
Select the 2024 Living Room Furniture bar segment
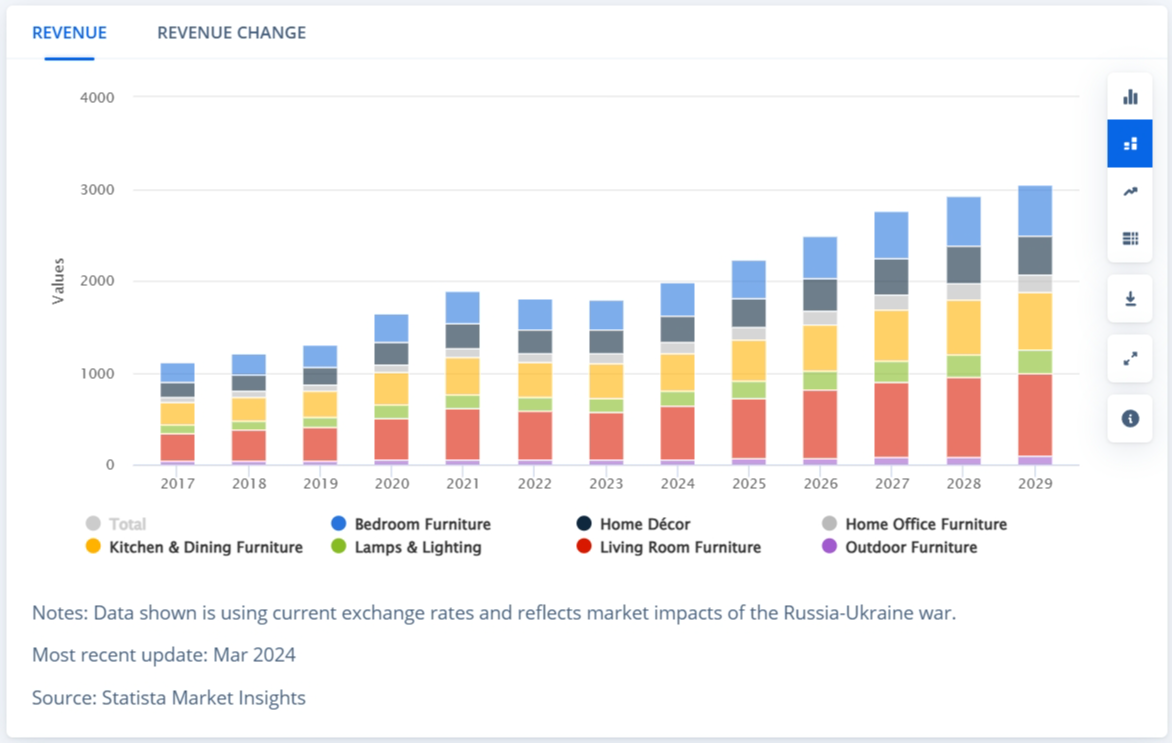678,432
